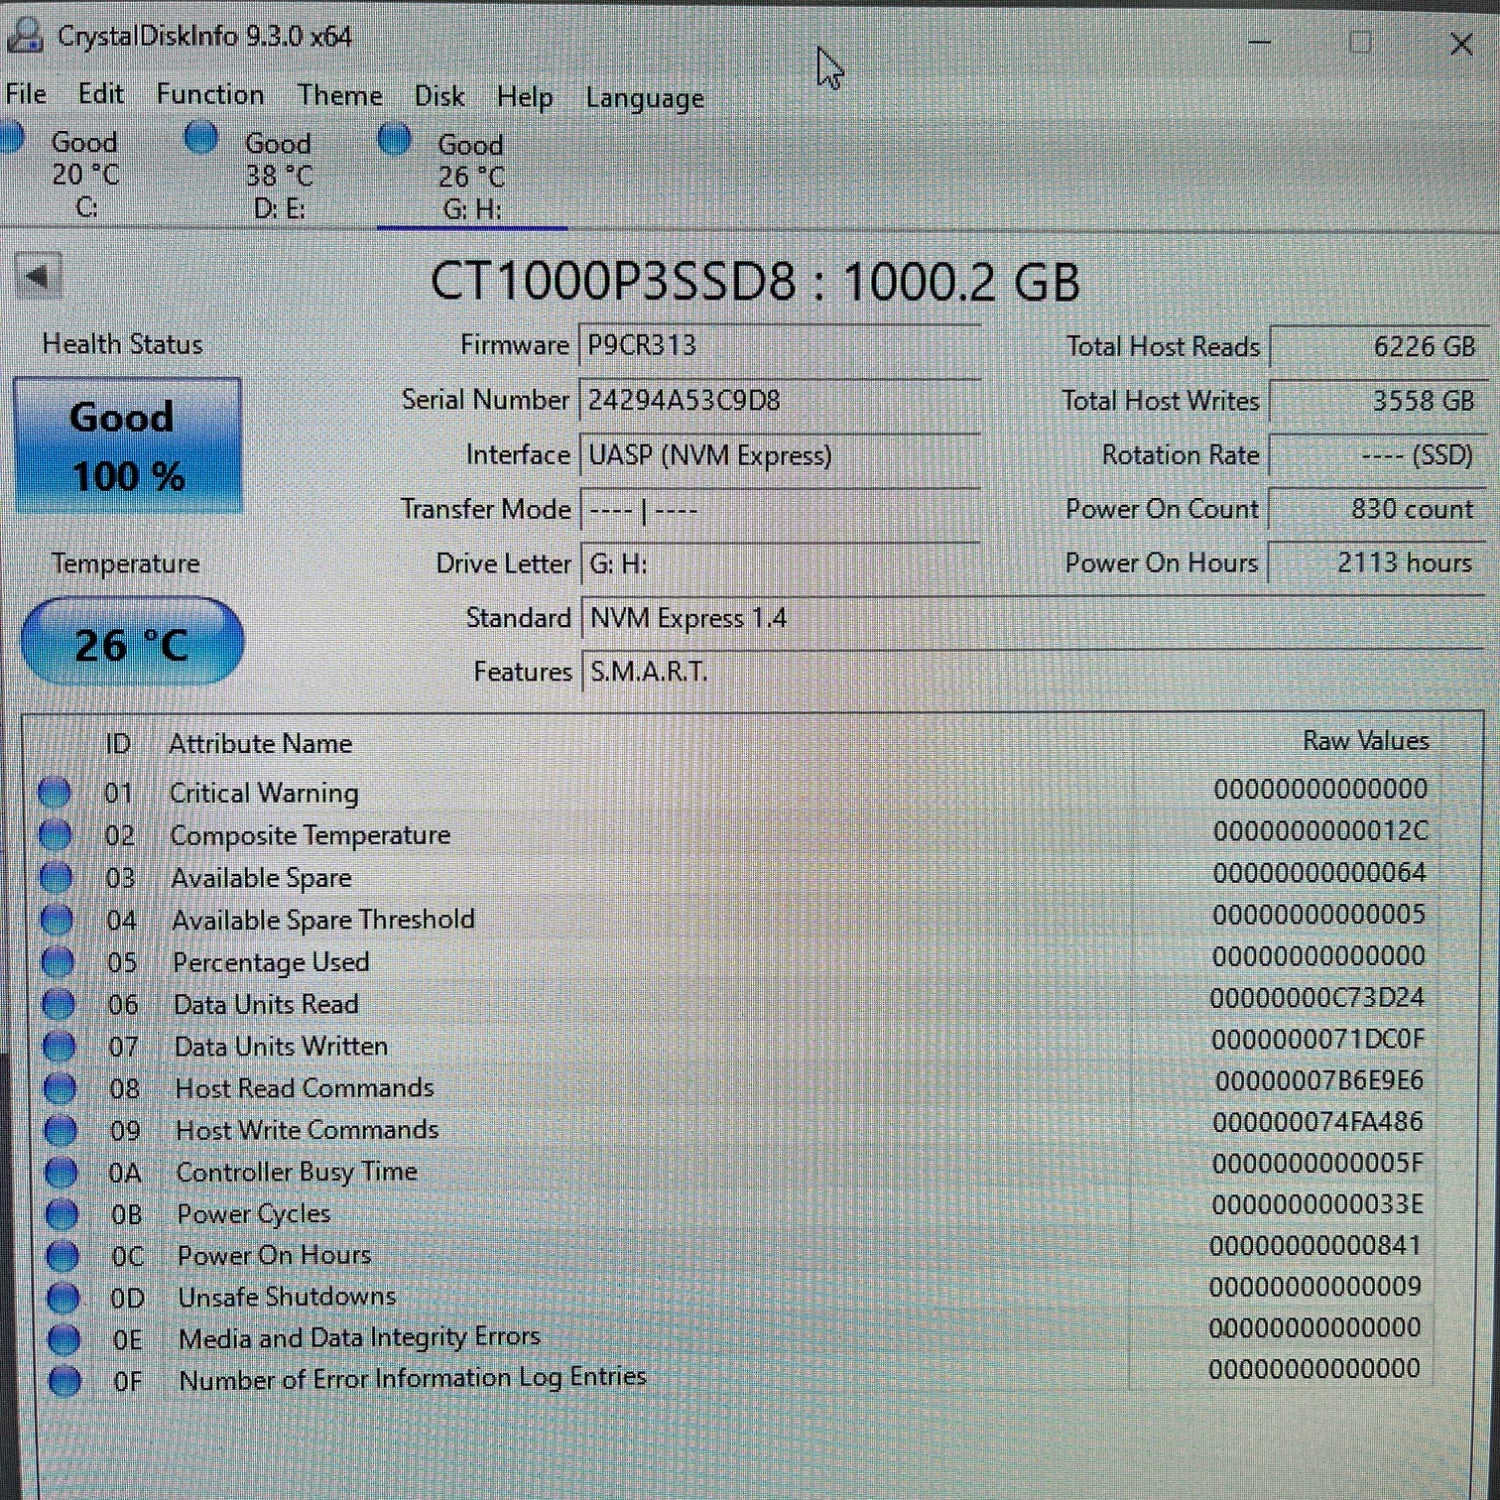The image size is (1500, 1500).
Task: Click the status icon for Power Cycles
Action: coord(63,1214)
